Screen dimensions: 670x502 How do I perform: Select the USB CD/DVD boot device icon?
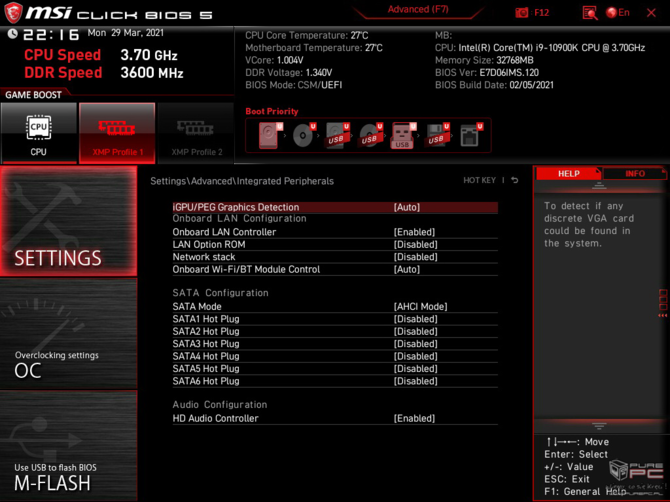coord(369,135)
